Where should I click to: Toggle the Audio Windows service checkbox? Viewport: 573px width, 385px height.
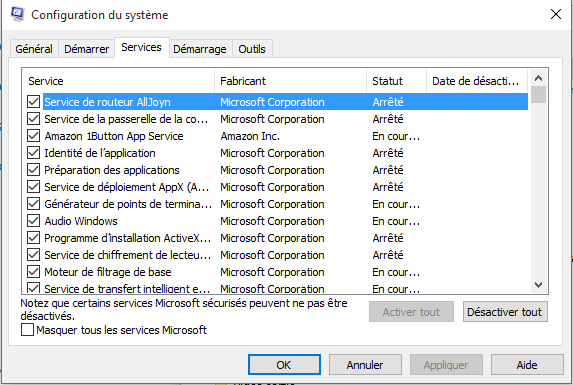click(33, 221)
